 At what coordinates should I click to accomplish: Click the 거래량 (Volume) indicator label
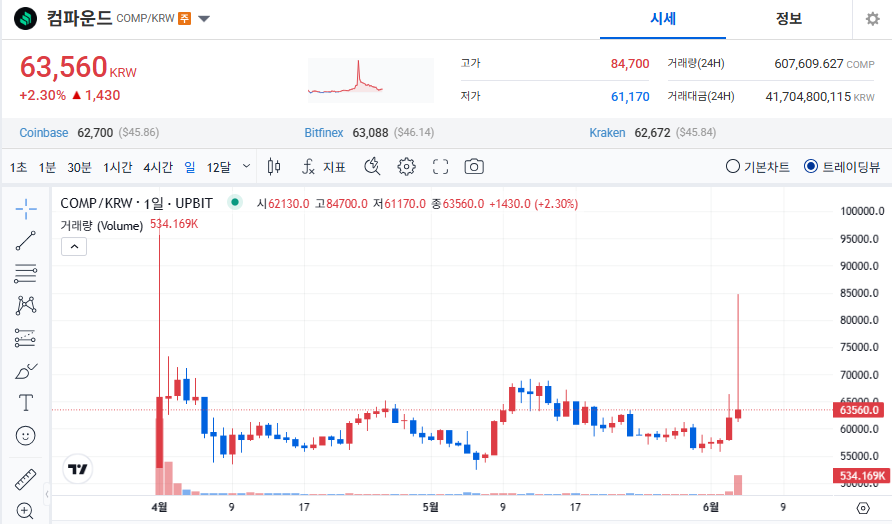pyautogui.click(x=102, y=225)
